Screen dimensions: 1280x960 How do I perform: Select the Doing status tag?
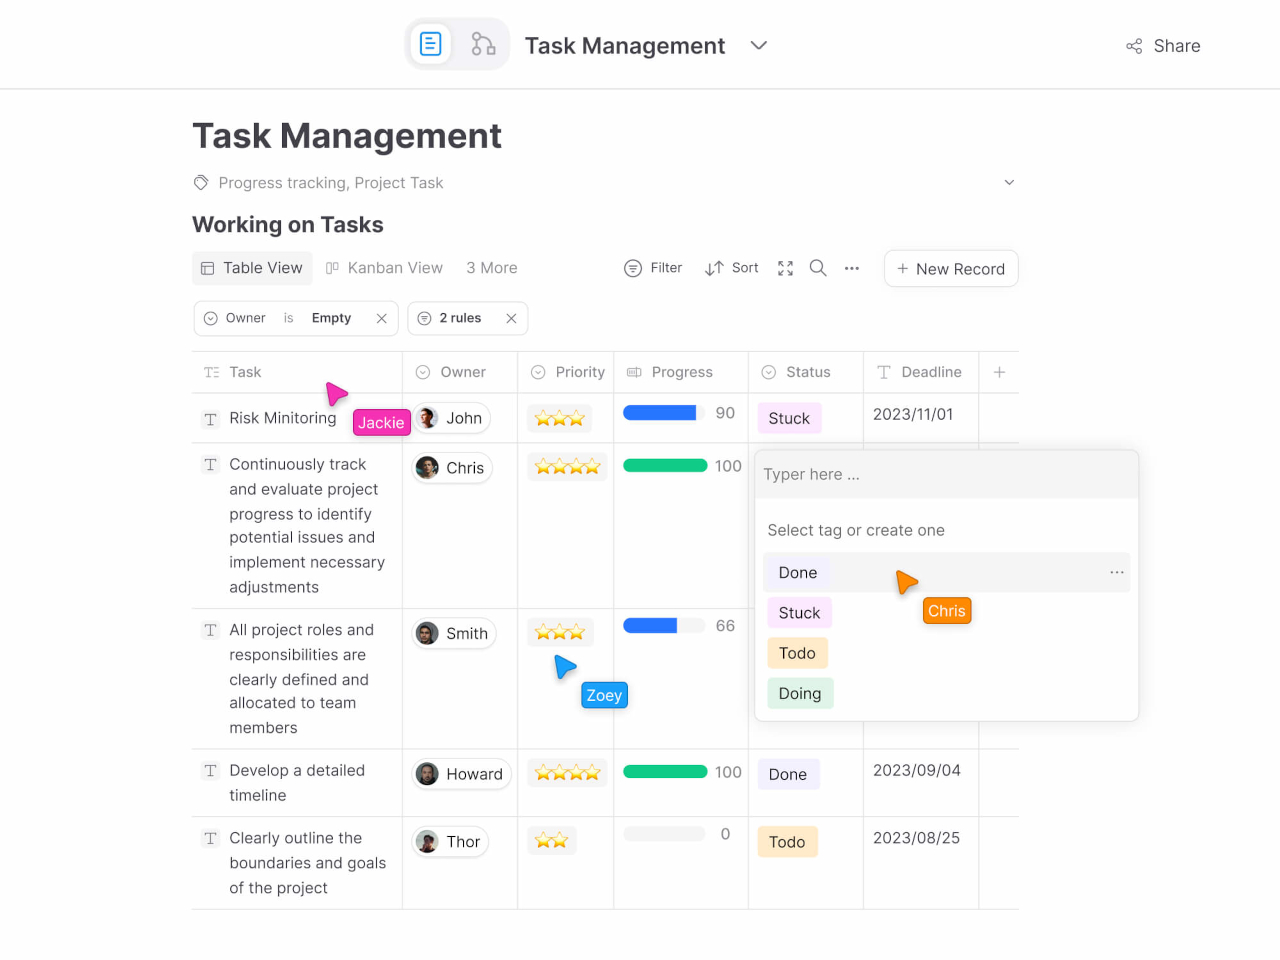tap(799, 693)
